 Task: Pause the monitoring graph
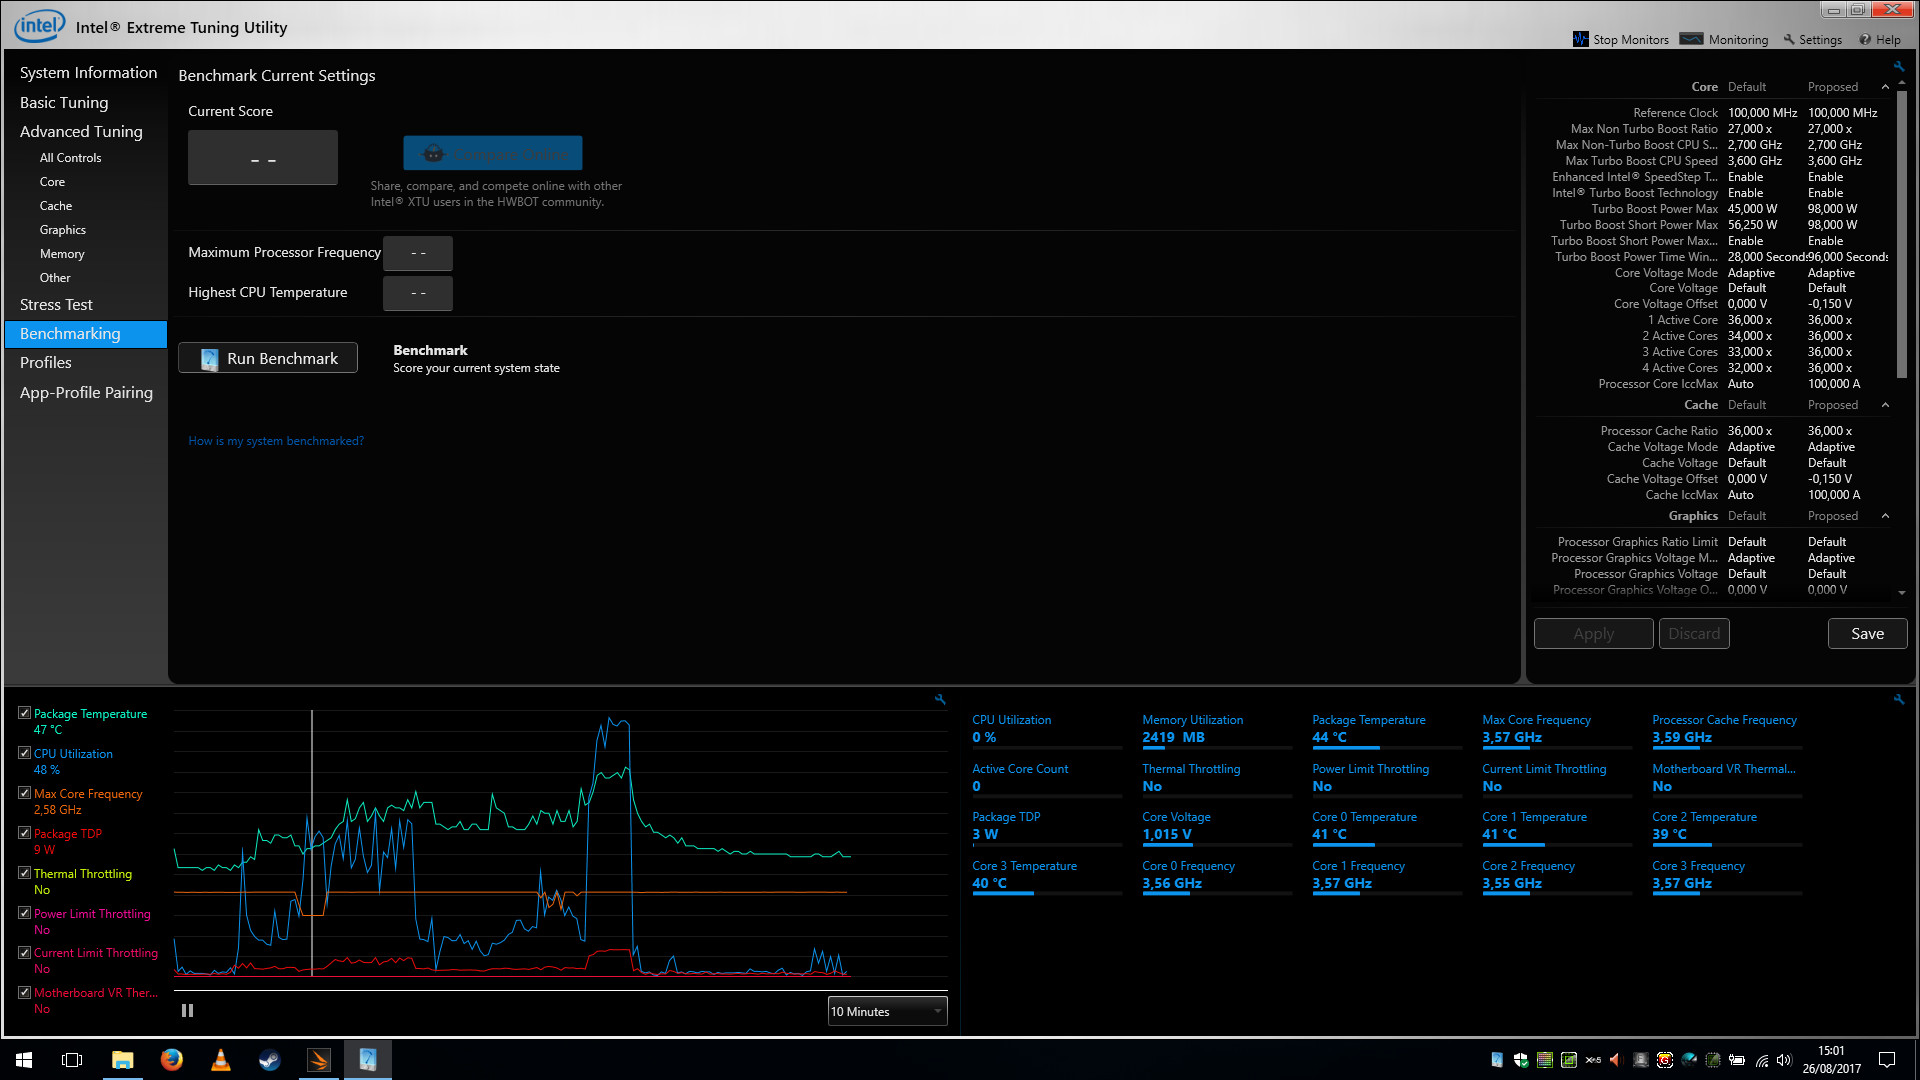(x=187, y=1011)
